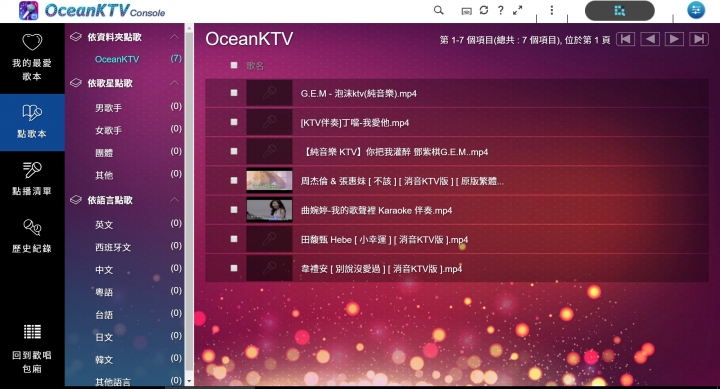
Task: Open the blue sliders settings icon
Action: tap(696, 10)
